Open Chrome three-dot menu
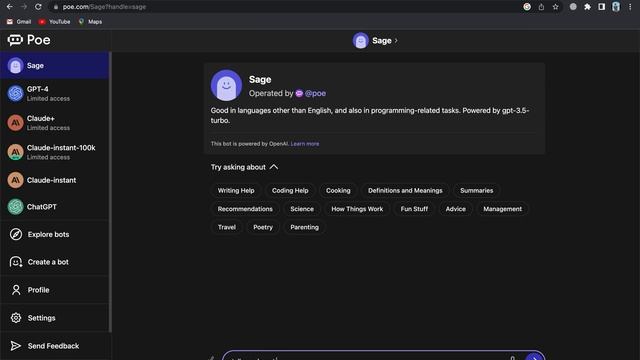The image size is (640, 360). point(630,7)
